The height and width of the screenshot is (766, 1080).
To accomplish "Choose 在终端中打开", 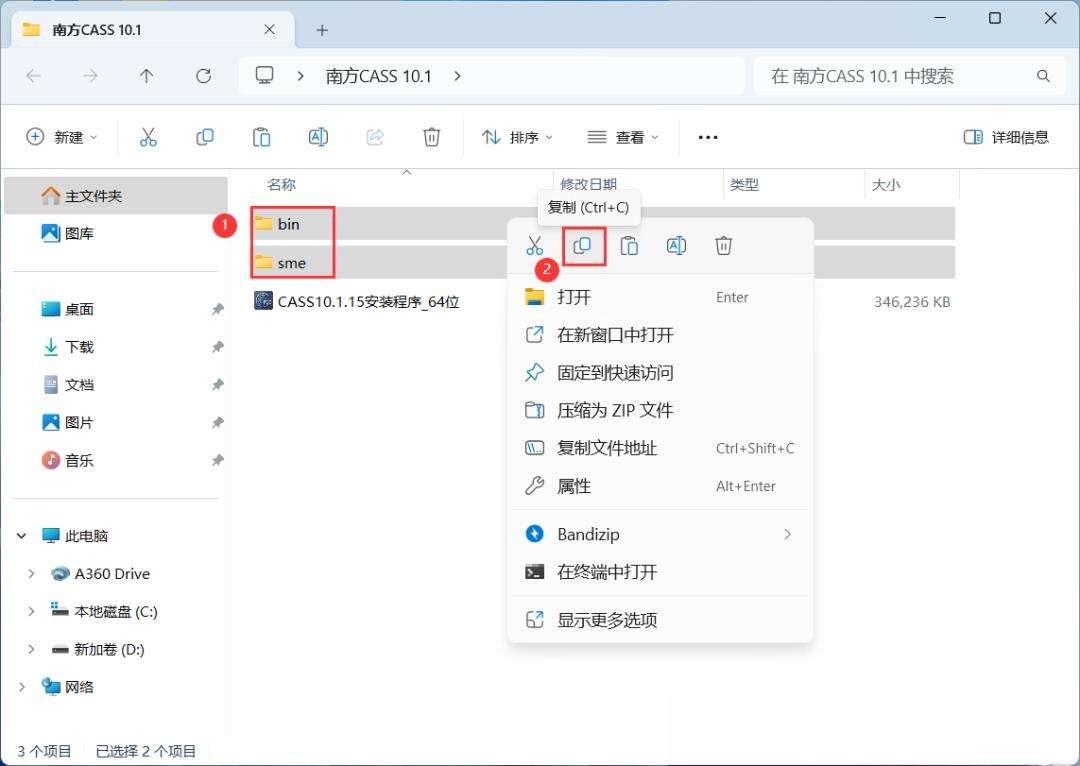I will click(660, 572).
